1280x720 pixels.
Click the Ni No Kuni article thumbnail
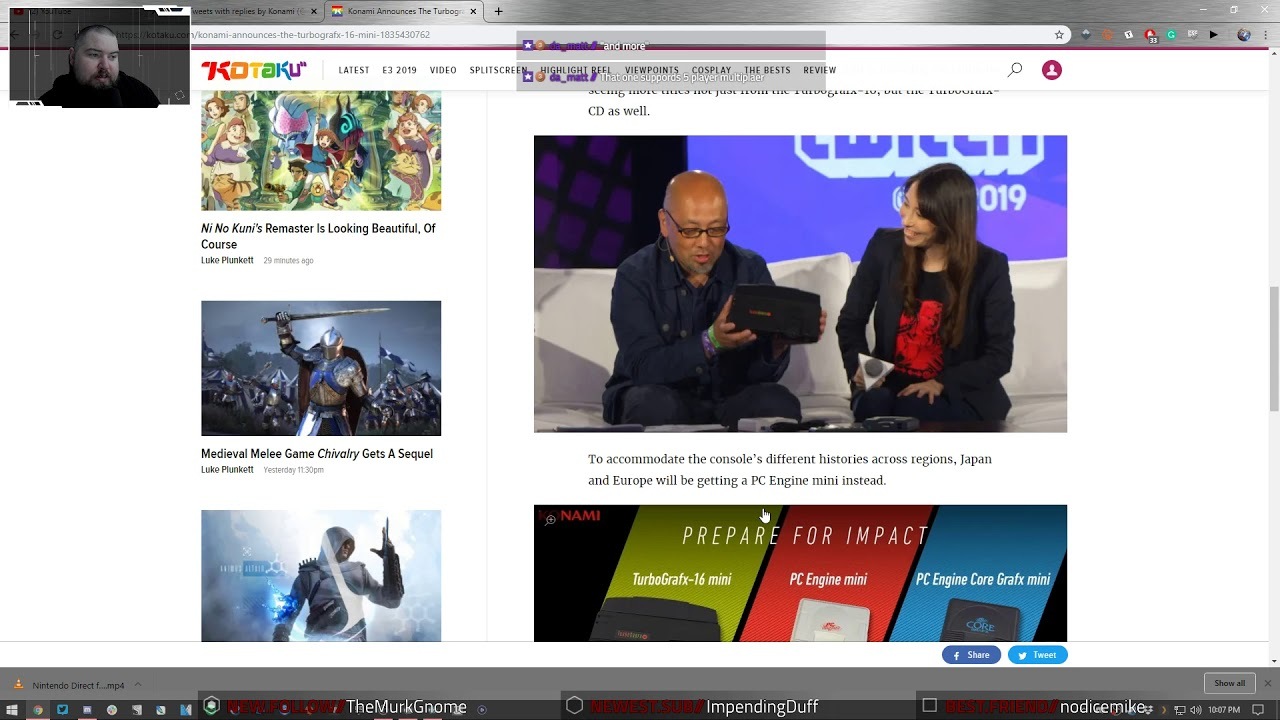pos(321,150)
